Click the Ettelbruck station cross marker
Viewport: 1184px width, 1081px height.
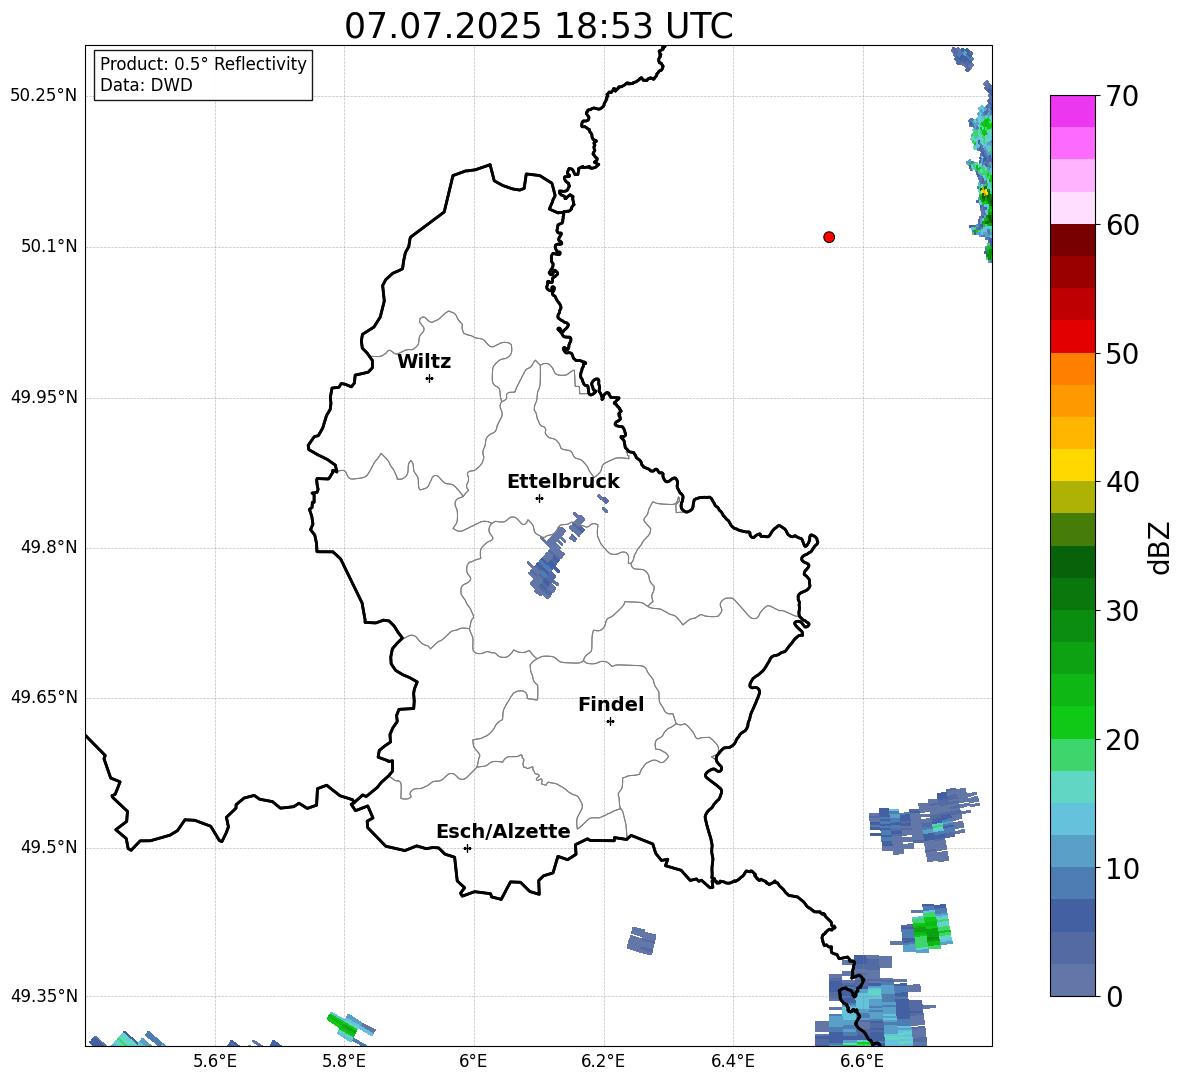[539, 498]
